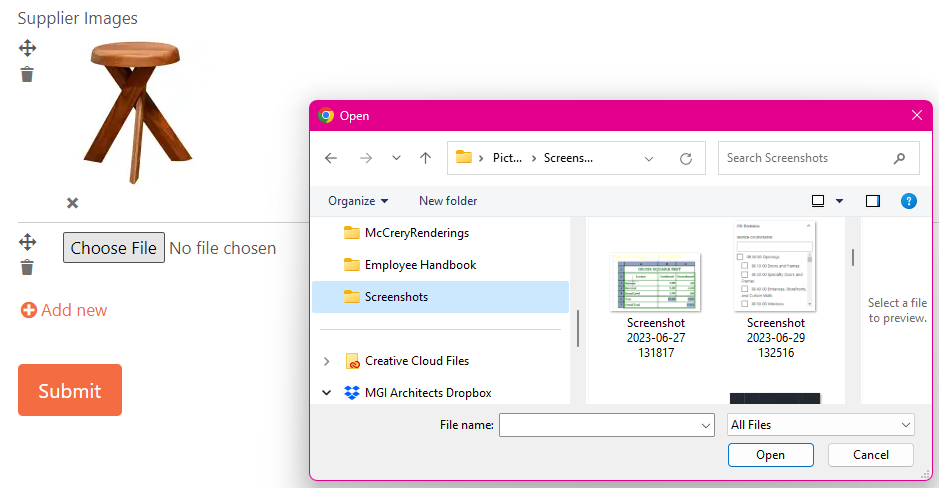Image resolution: width=939 pixels, height=488 pixels.
Task: Open the file dialog help icon
Action: (908, 201)
